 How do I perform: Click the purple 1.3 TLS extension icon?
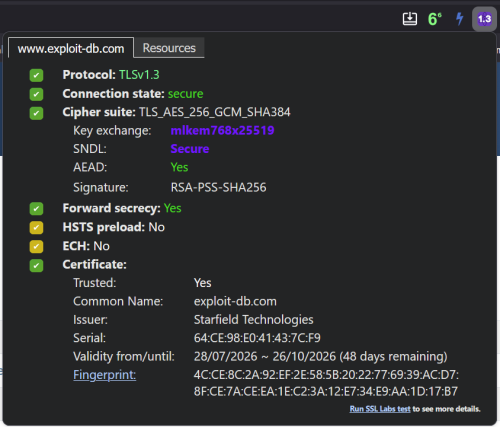[x=484, y=19]
